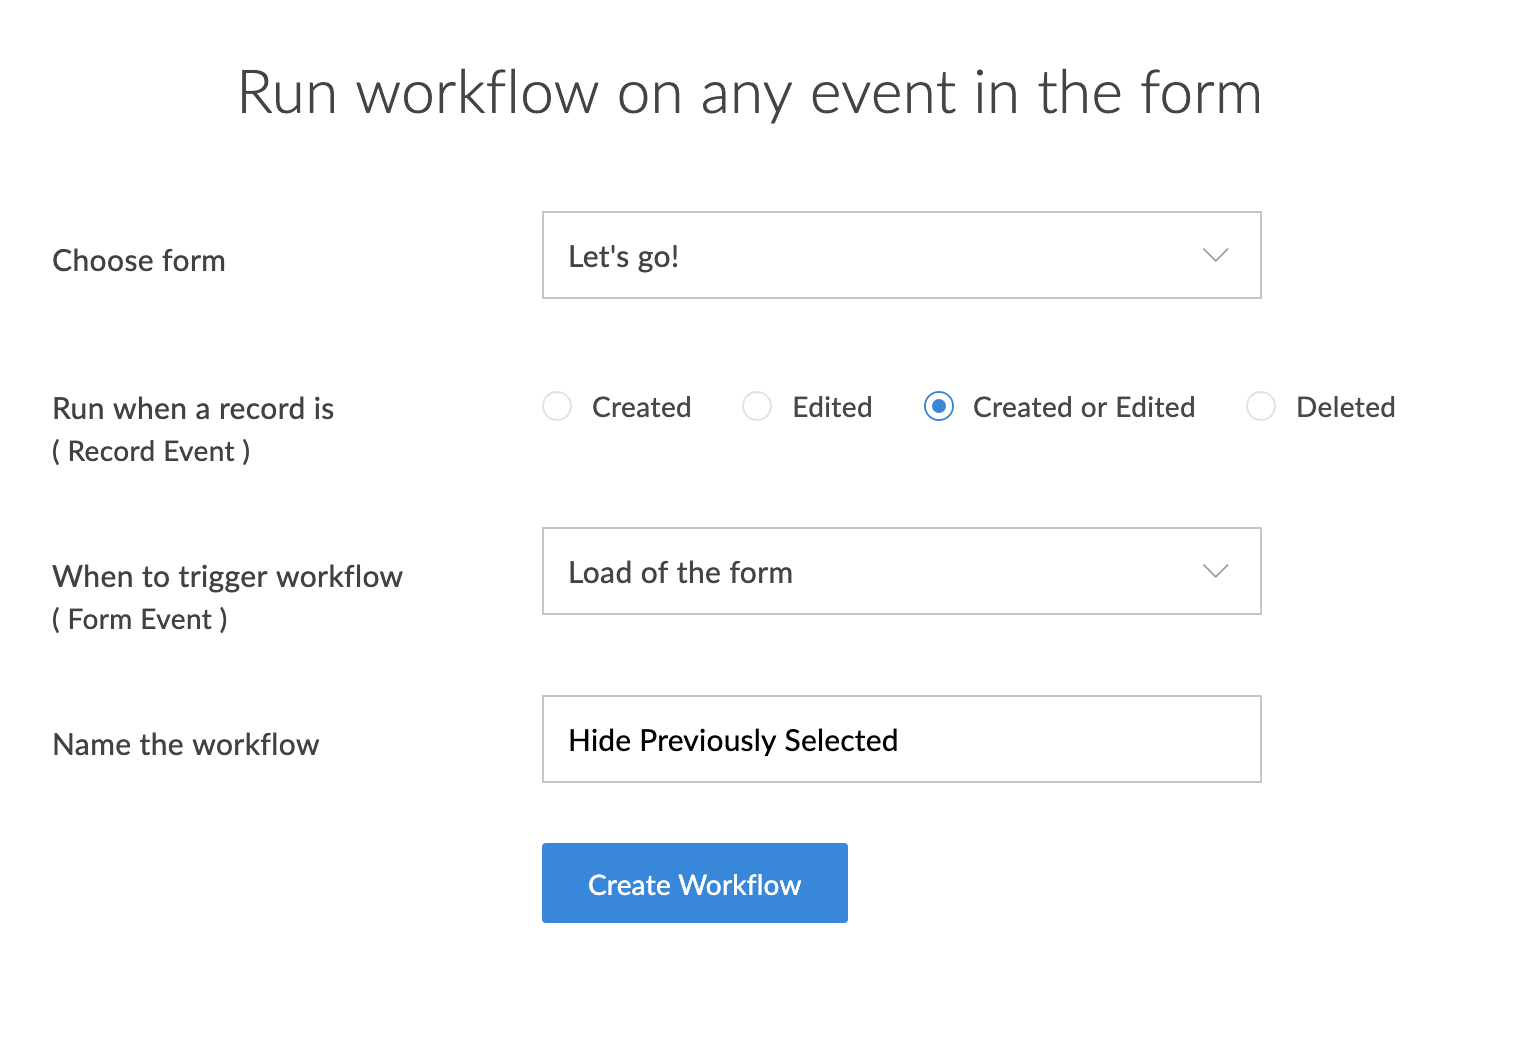Click the "Created or Edited" label text
This screenshot has width=1514, height=1038.
(x=1084, y=407)
